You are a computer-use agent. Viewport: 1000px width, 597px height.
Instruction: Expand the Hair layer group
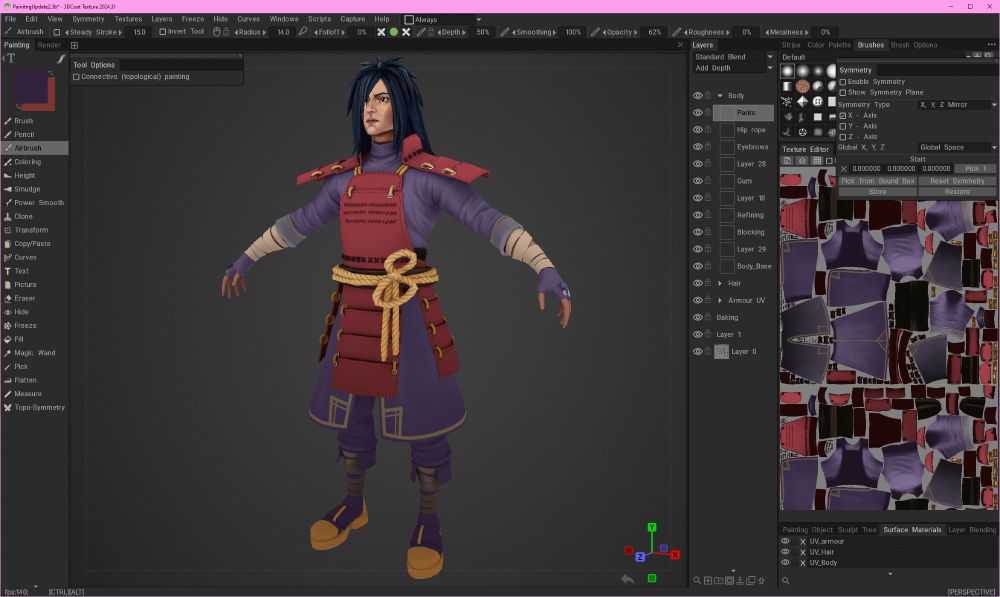pyautogui.click(x=720, y=283)
